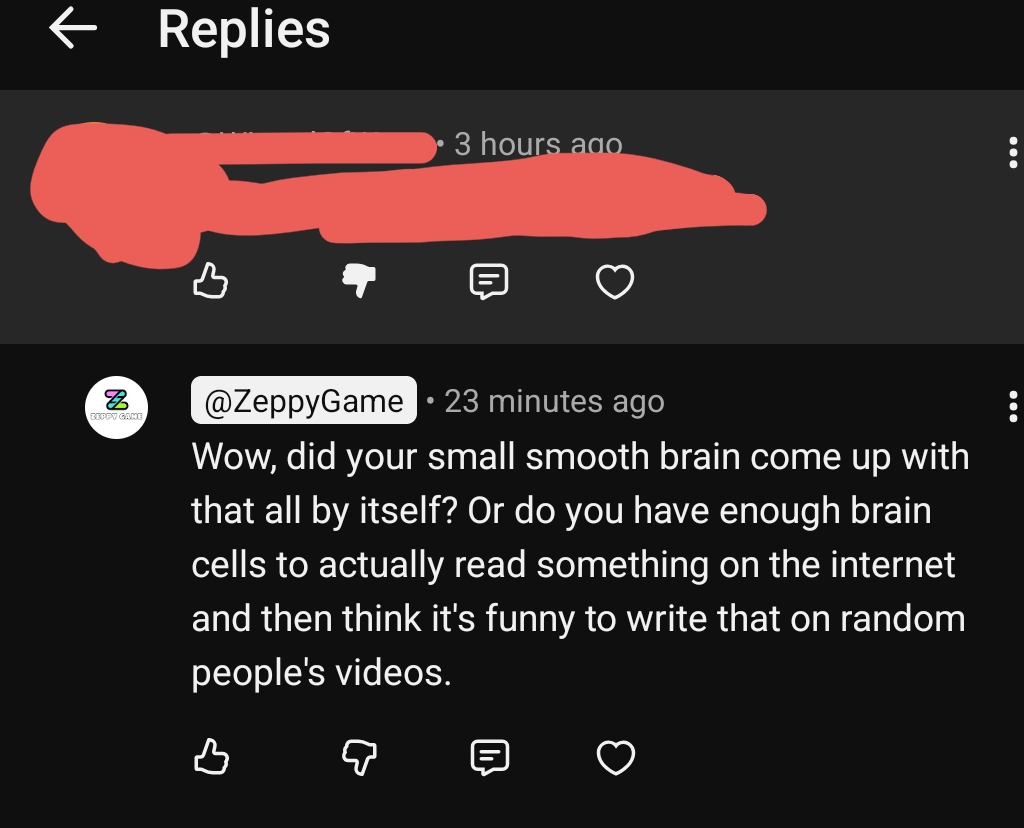Reply to the top redacted comment
This screenshot has height=828, width=1024.
point(489,281)
